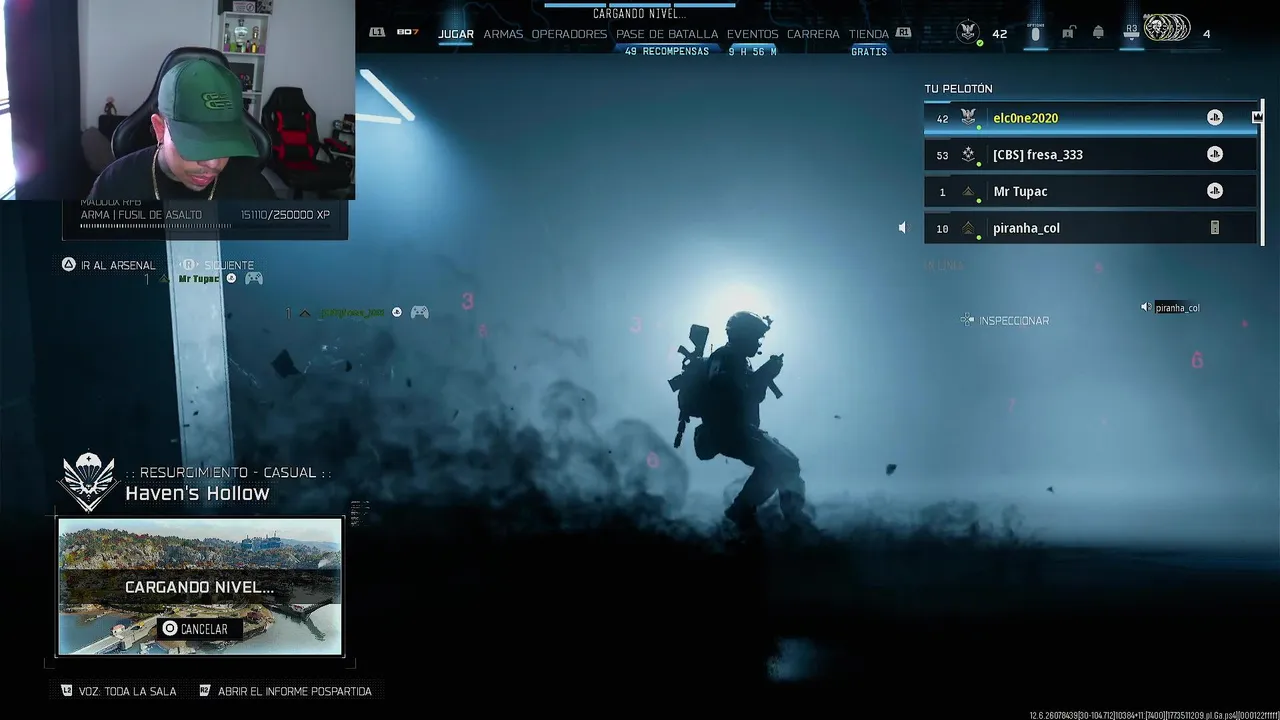This screenshot has width=1280, height=720.
Task: Click the Mr Tupac operator nameplate
Action: point(198,279)
